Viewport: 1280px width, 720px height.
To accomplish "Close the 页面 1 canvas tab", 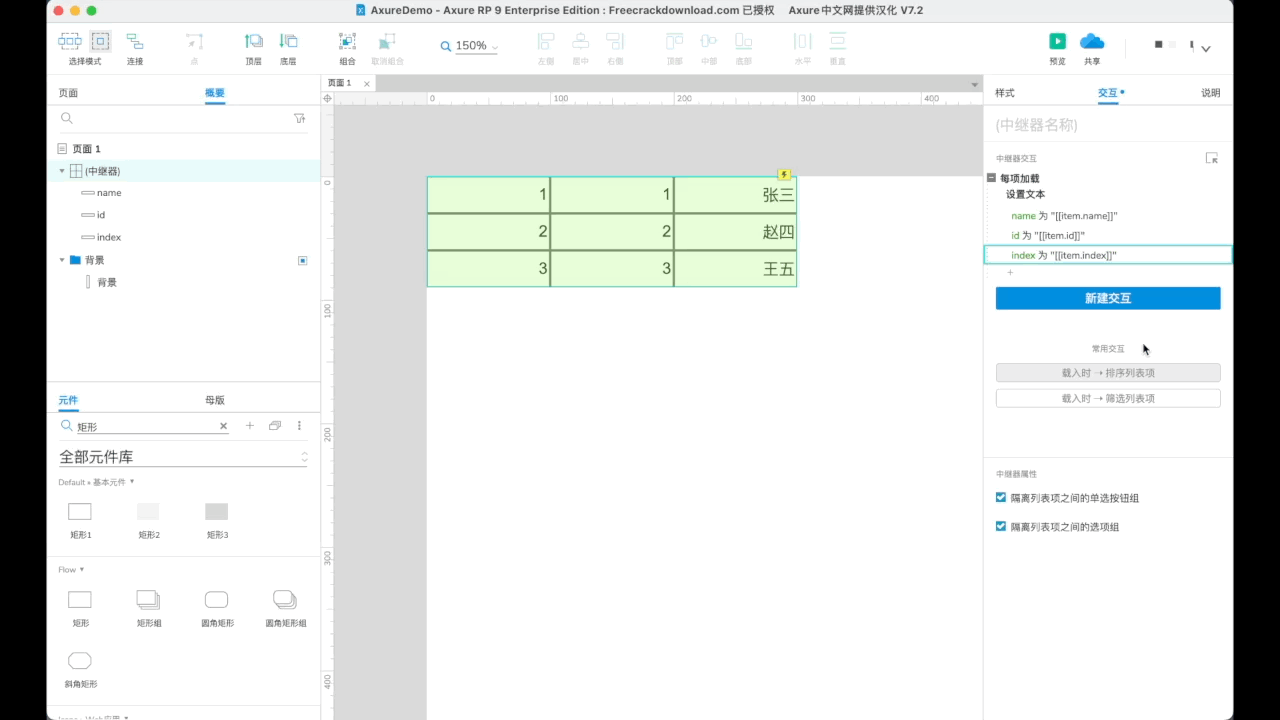I will tap(367, 84).
